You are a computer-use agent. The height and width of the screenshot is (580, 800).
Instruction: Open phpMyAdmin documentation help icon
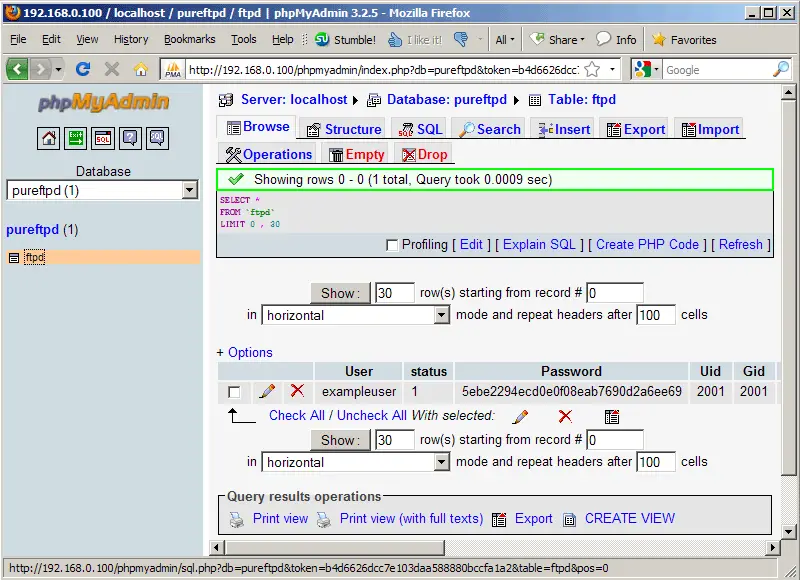130,138
